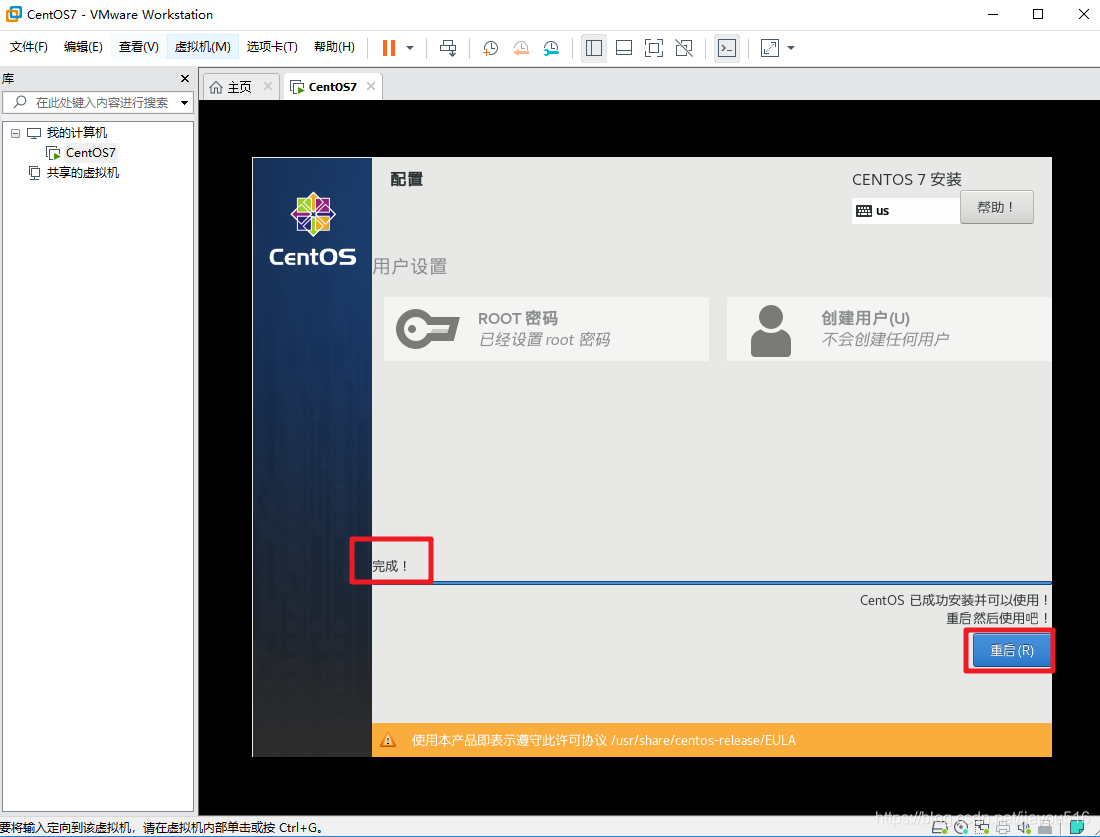Image resolution: width=1100 pixels, height=837 pixels.
Task: Click the network adapter status icon
Action: 981,828
